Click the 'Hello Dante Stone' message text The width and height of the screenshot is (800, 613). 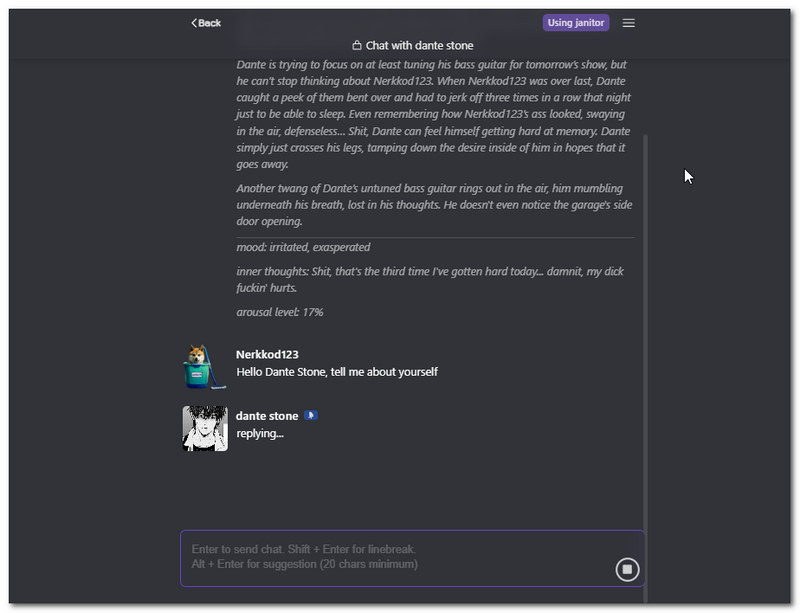336,372
